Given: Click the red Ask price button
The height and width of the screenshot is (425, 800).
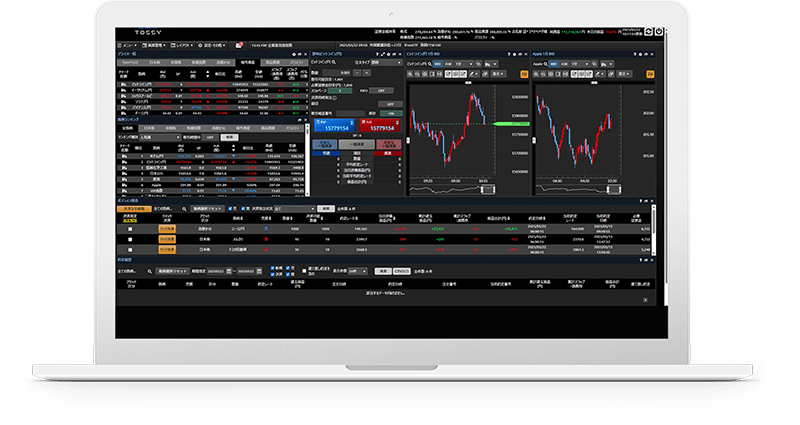Looking at the screenshot, I should coord(381,127).
